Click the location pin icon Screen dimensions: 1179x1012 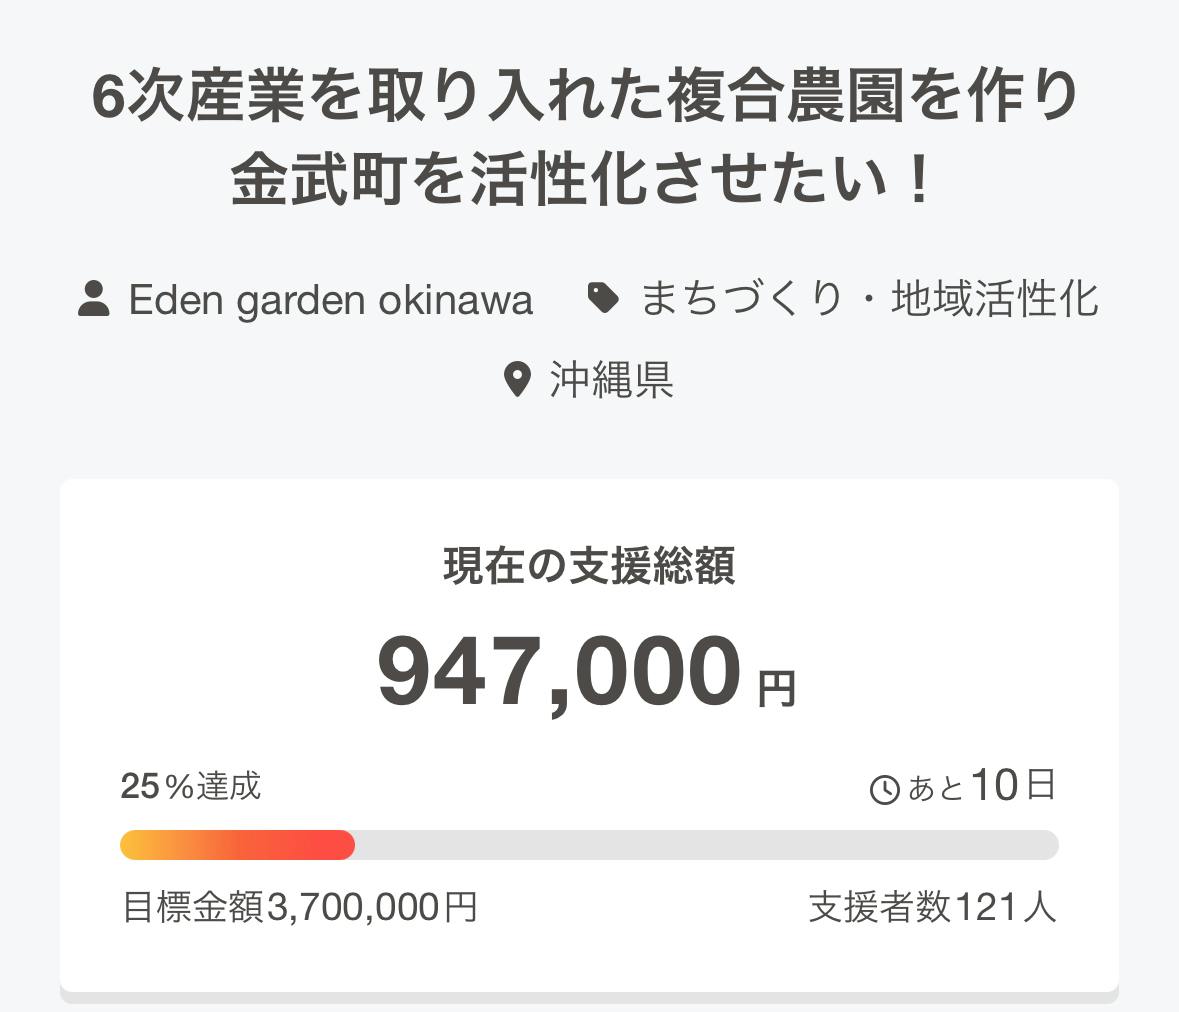point(517,380)
